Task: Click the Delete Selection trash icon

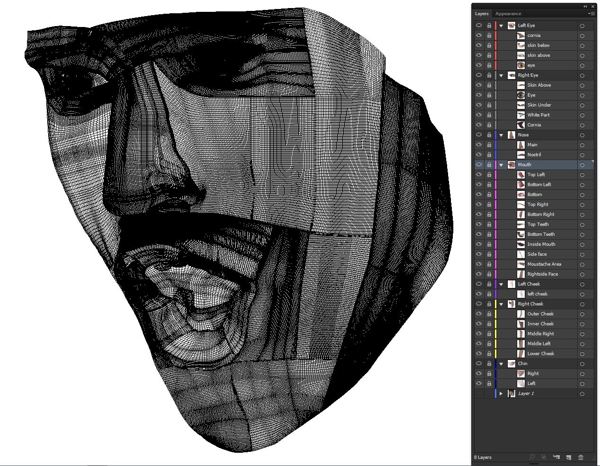Action: [580, 457]
